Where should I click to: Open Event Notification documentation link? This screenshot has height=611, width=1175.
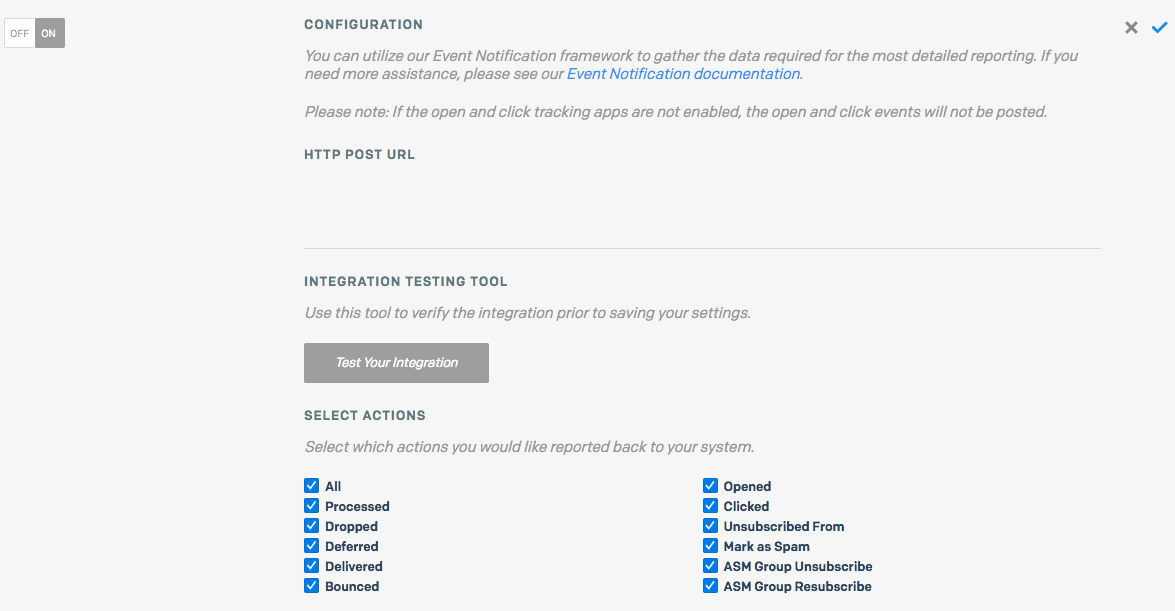683,74
